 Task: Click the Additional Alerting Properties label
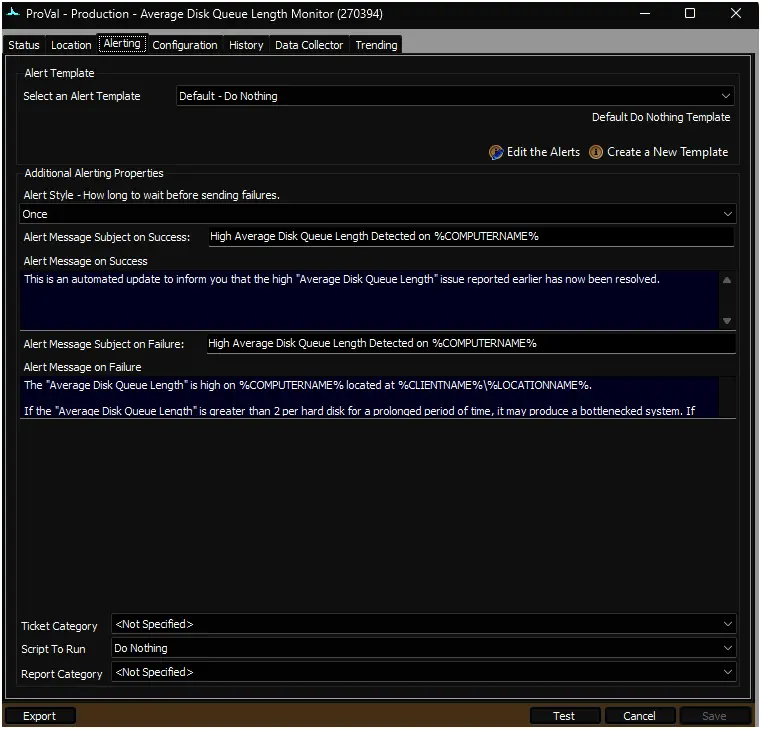point(94,173)
